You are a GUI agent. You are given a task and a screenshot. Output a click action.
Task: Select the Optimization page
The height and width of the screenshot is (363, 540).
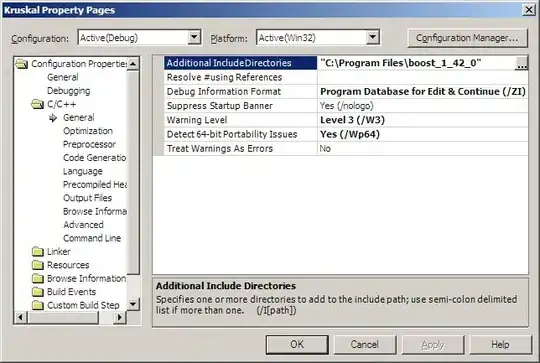tap(88, 131)
